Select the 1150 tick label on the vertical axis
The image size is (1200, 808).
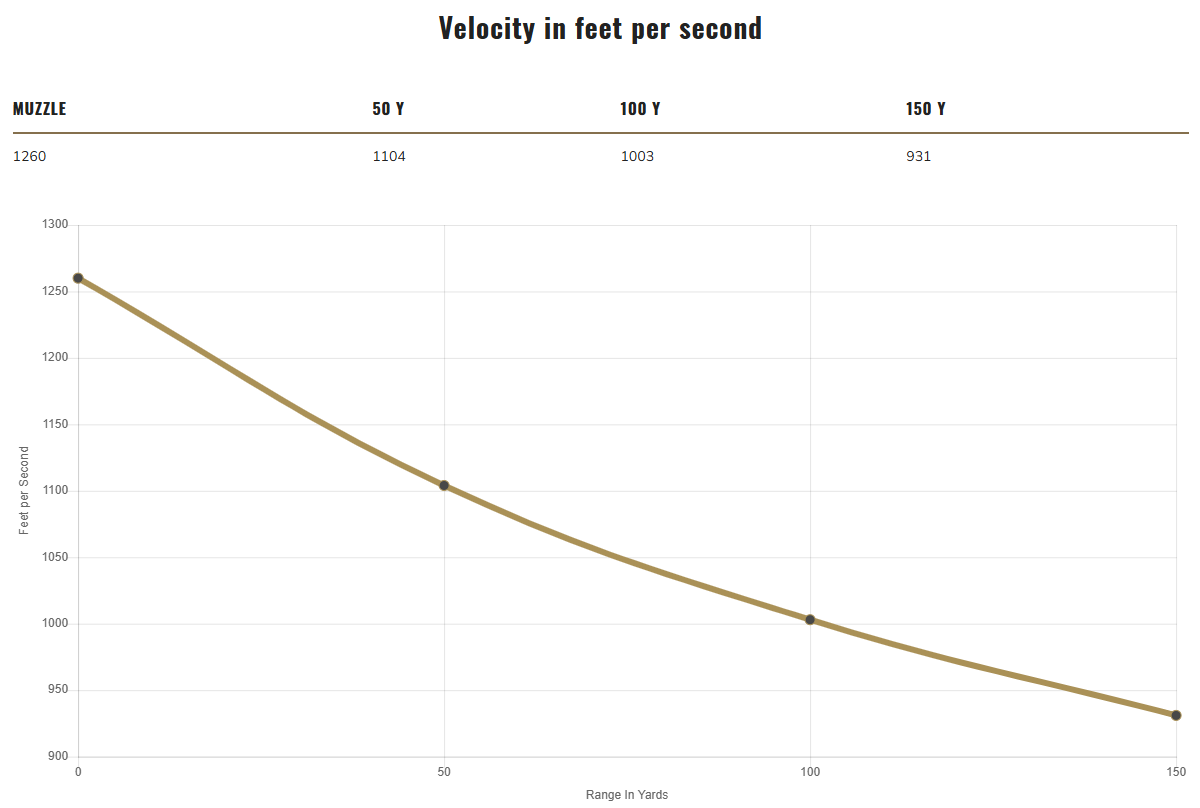tap(56, 425)
